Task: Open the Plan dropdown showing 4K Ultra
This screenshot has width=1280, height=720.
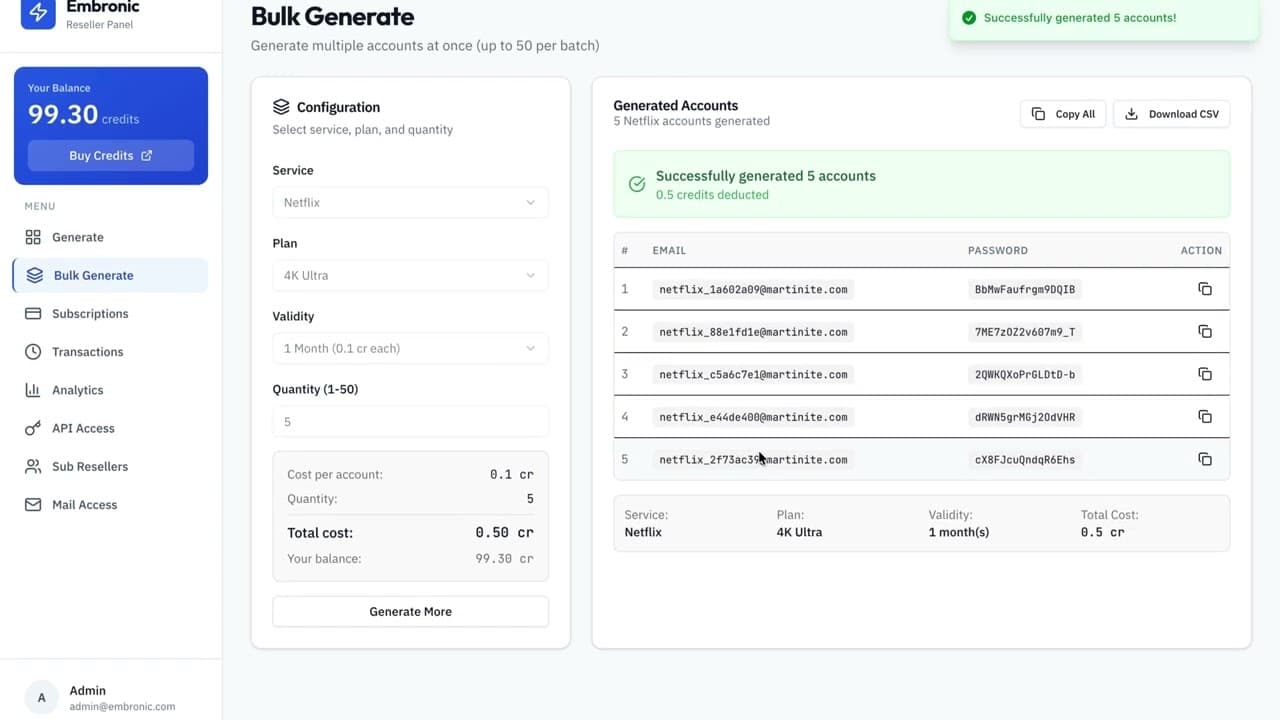Action: pyautogui.click(x=410, y=275)
